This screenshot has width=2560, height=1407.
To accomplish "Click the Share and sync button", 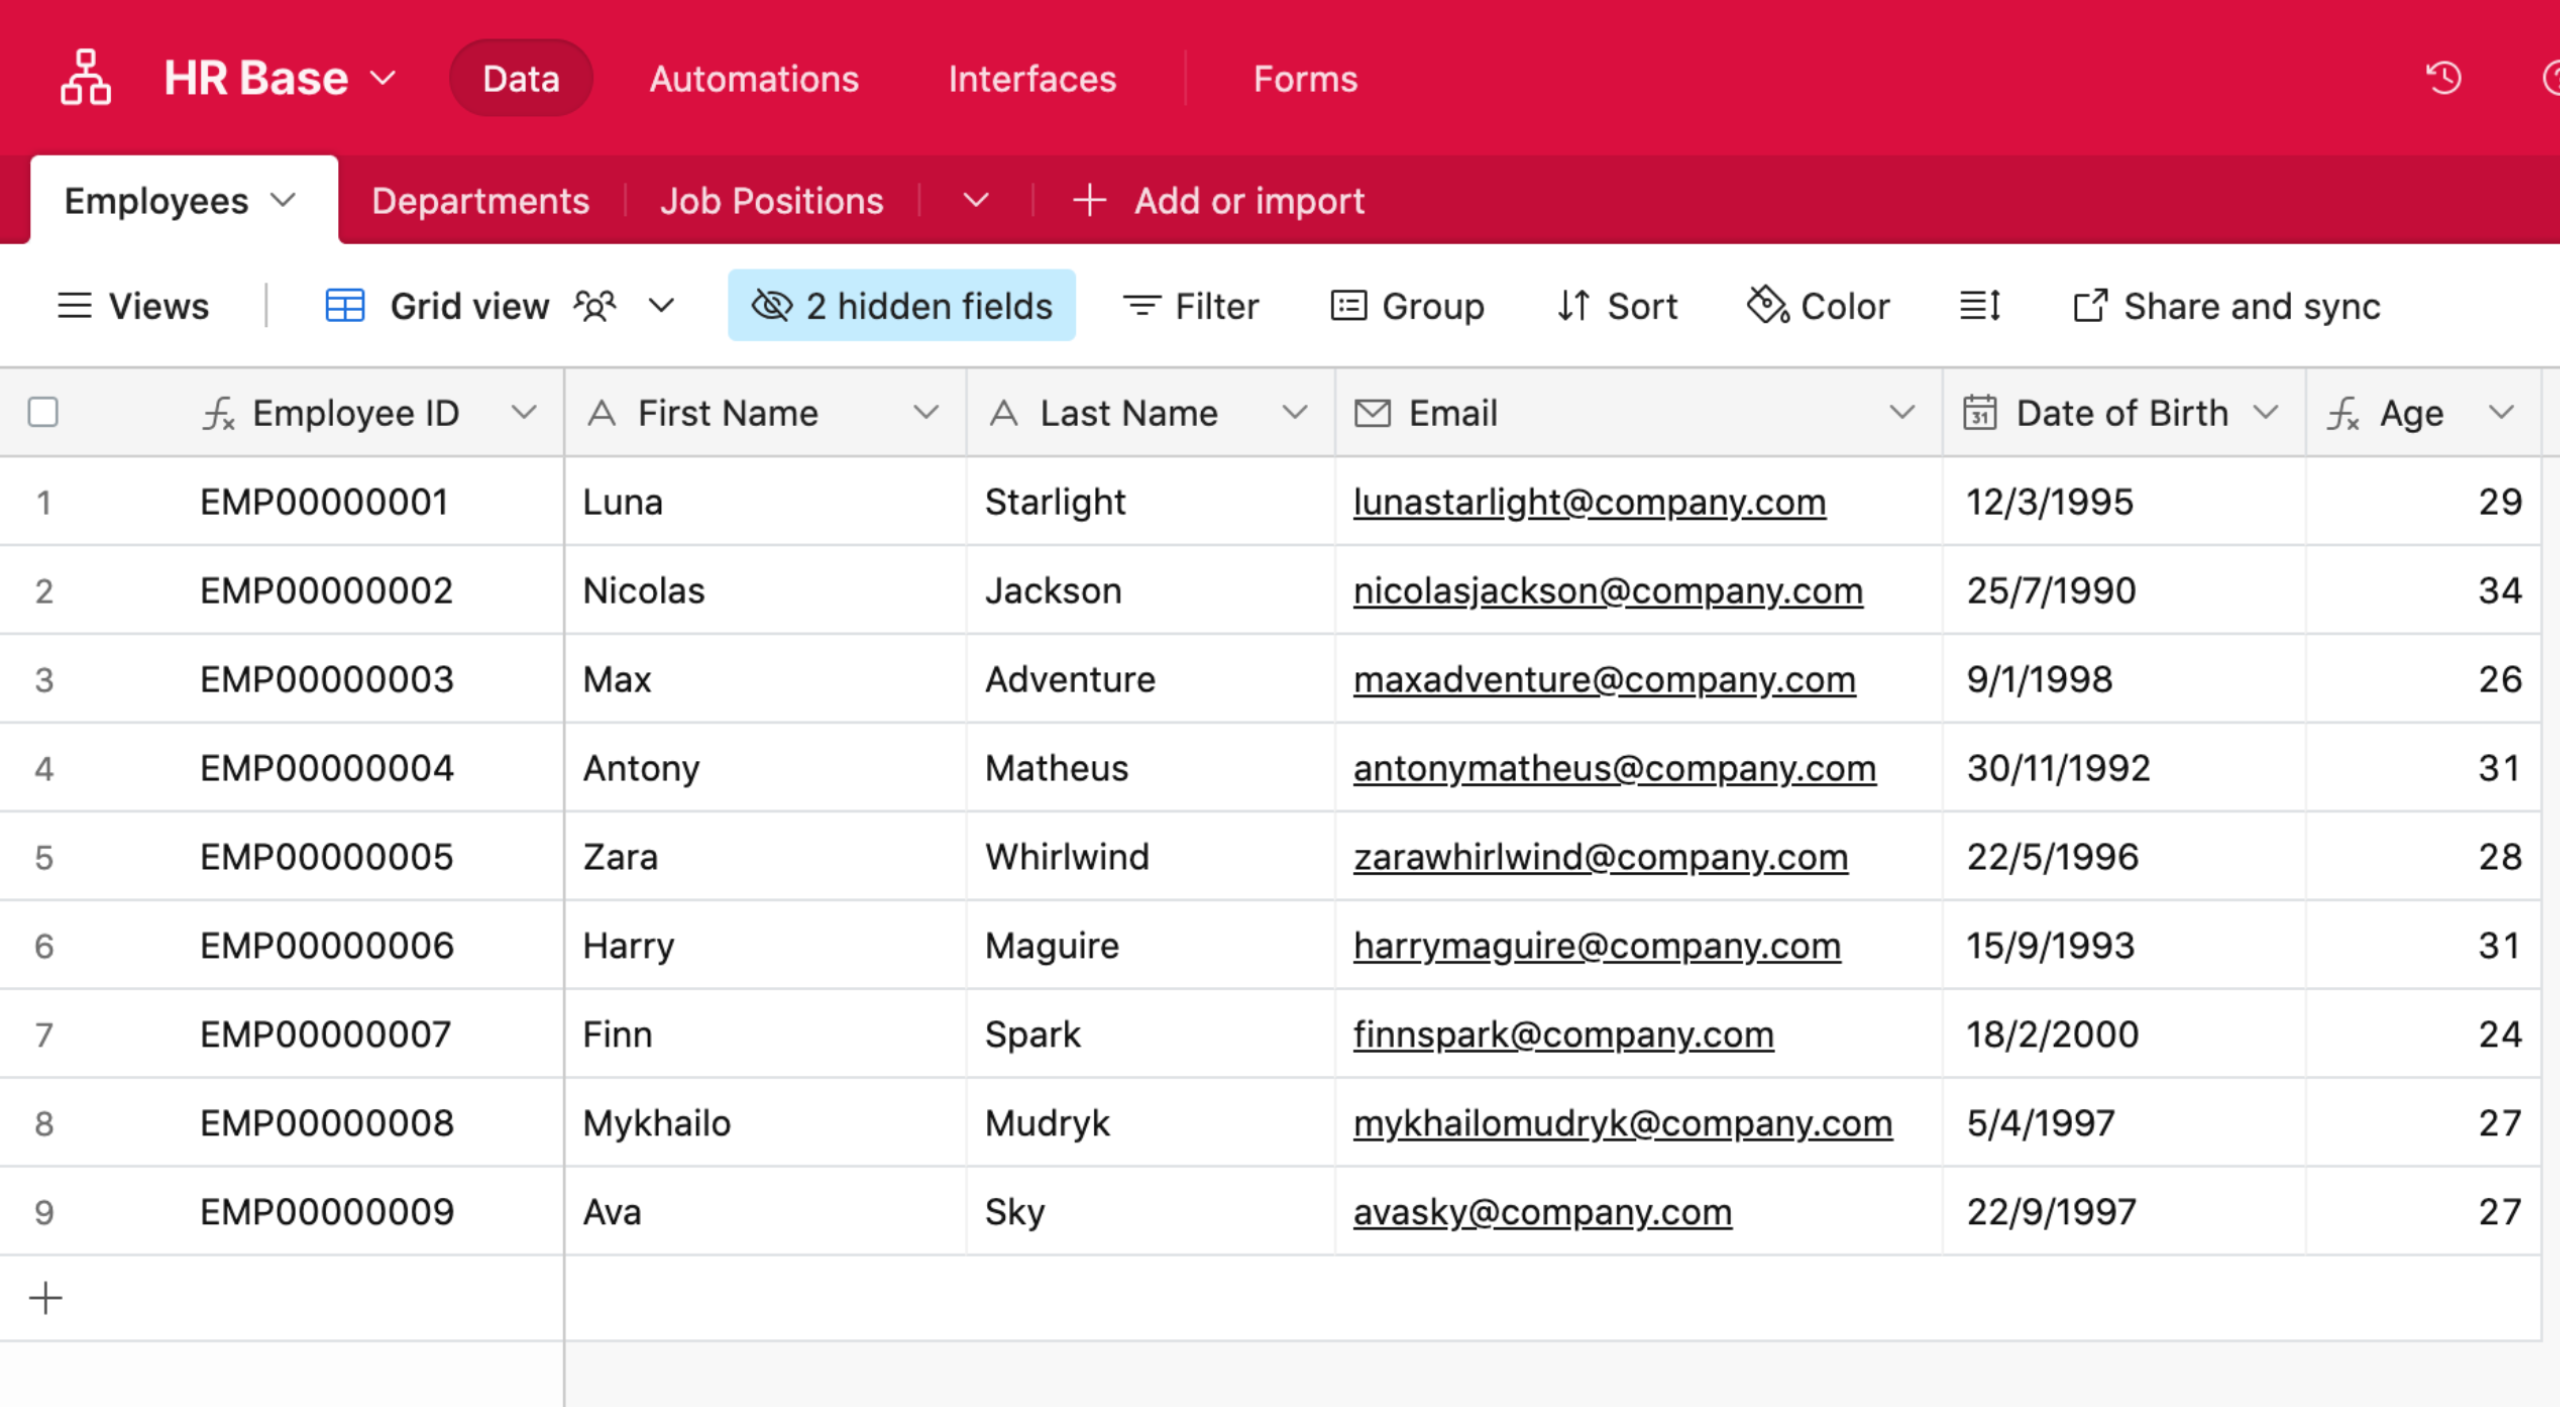I will click(2226, 306).
